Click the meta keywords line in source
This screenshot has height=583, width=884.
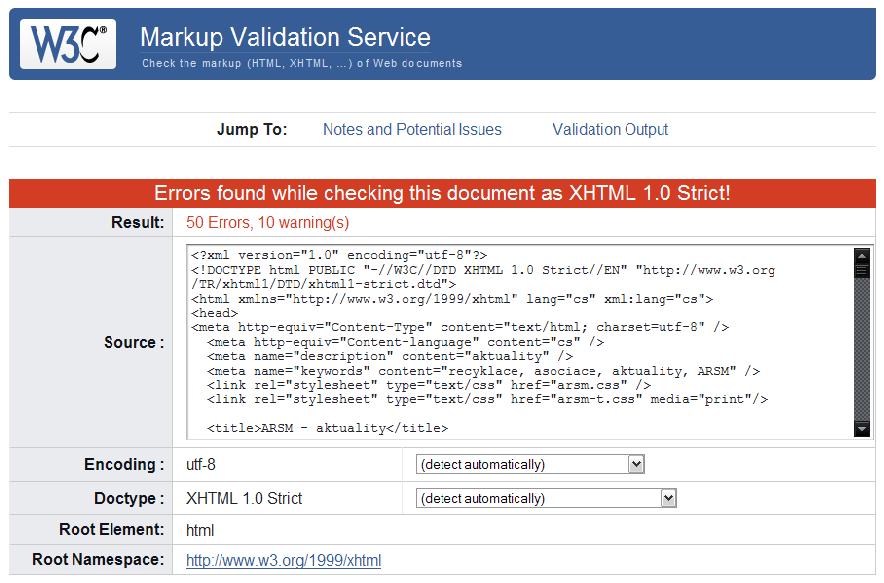click(483, 371)
